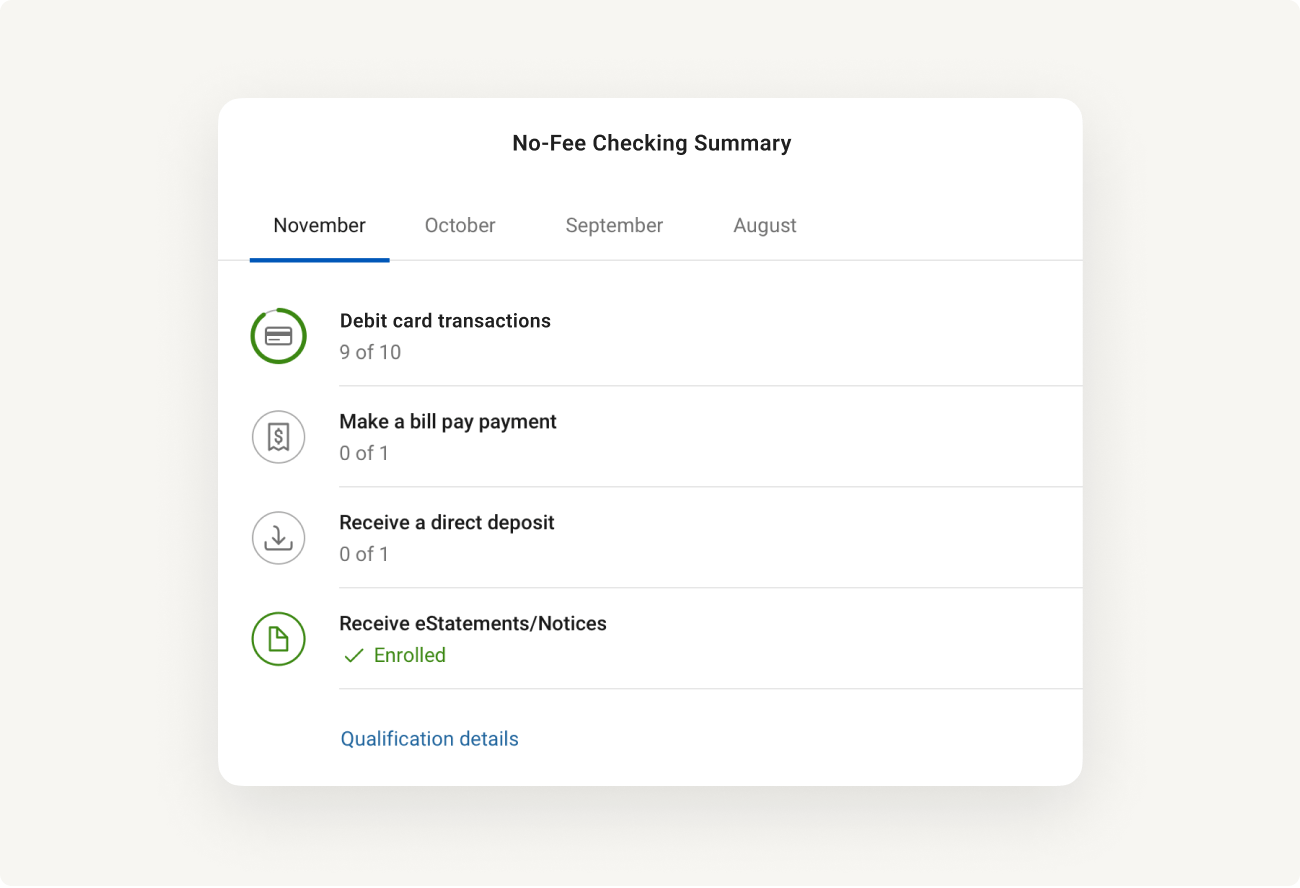Click the No-Fee Checking Summary title
Image resolution: width=1300 pixels, height=888 pixels.
click(x=651, y=143)
